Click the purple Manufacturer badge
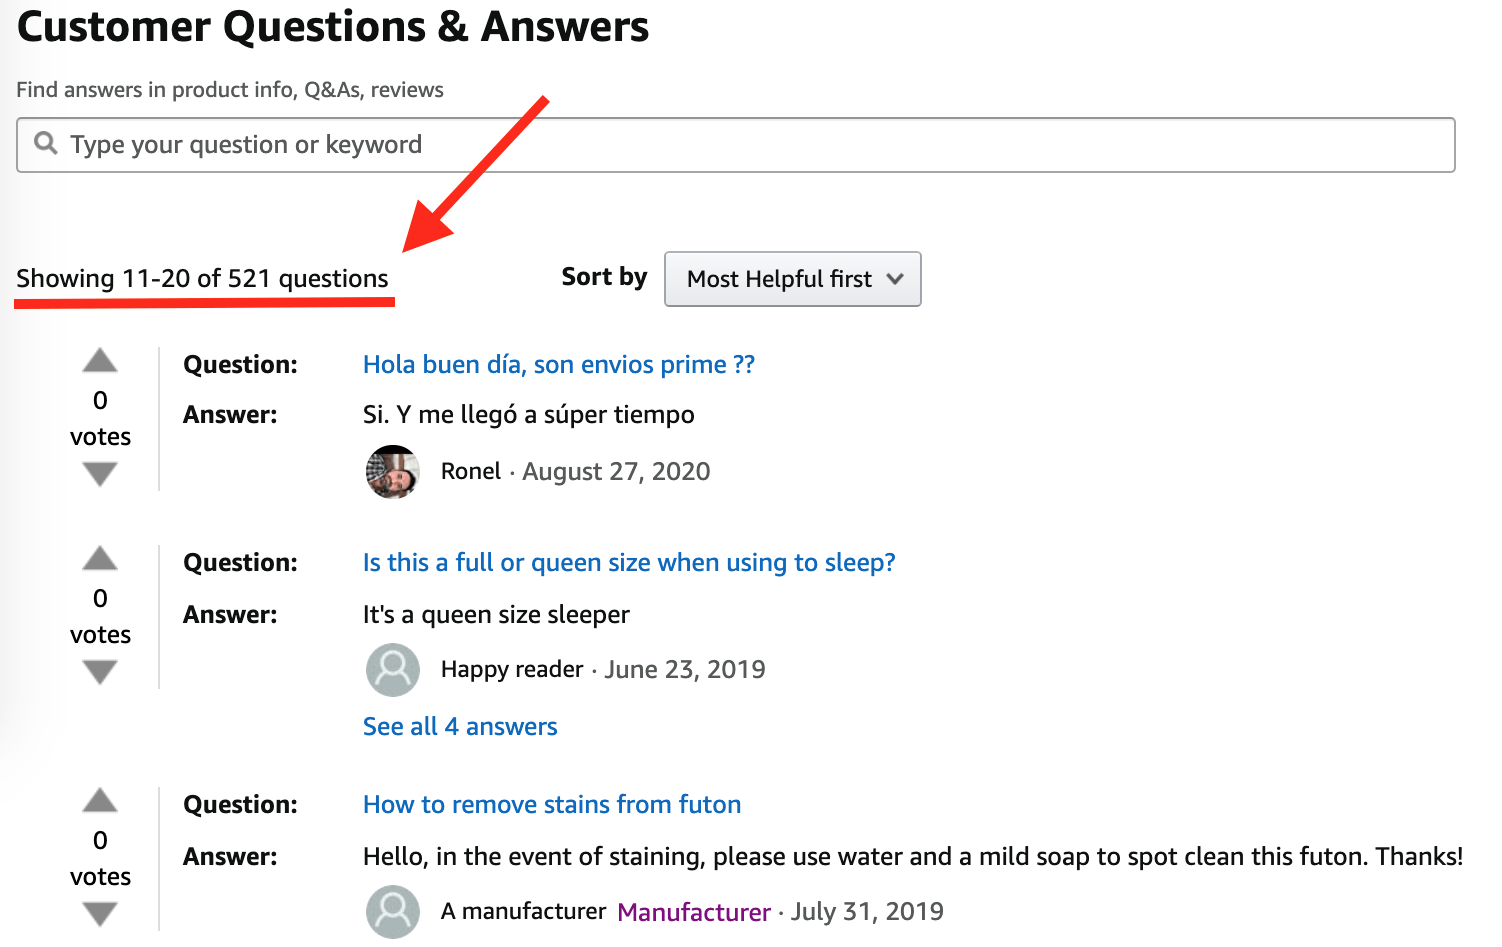Screen dimensions: 1502x947 (x=694, y=912)
